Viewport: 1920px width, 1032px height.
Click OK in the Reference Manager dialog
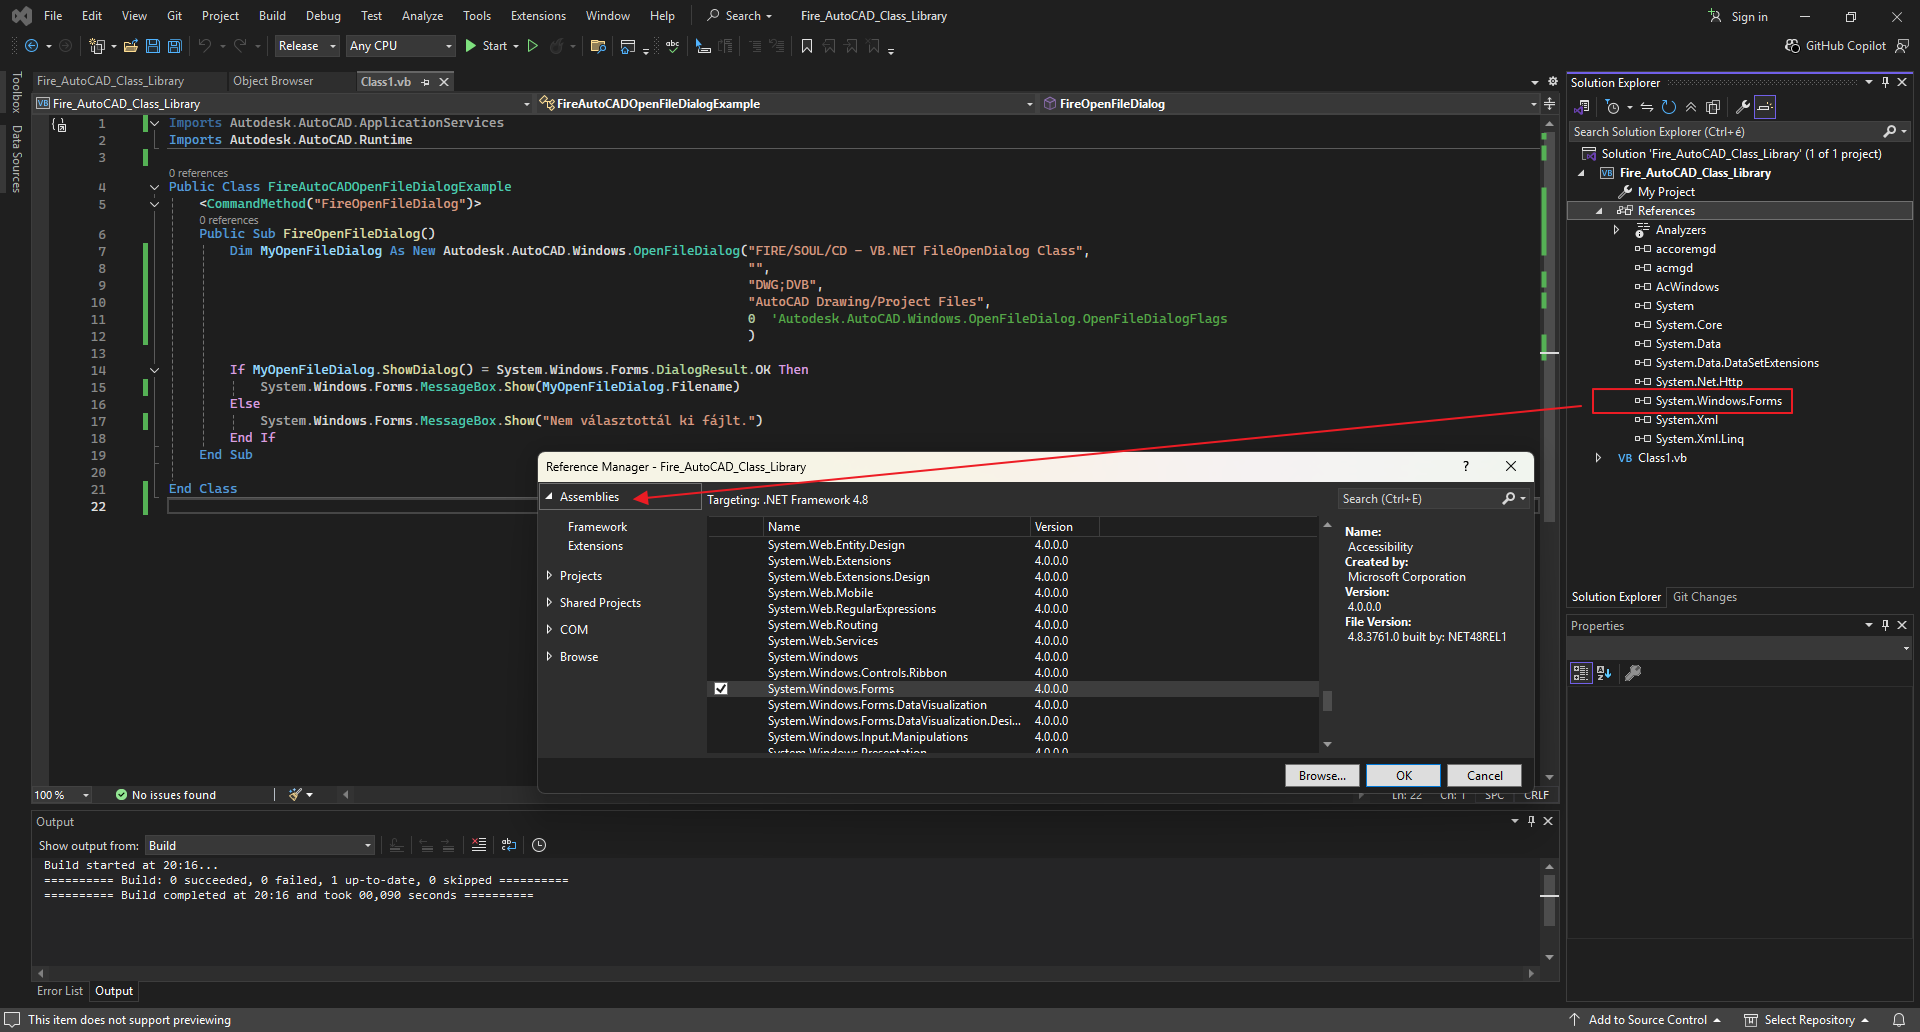coord(1403,775)
